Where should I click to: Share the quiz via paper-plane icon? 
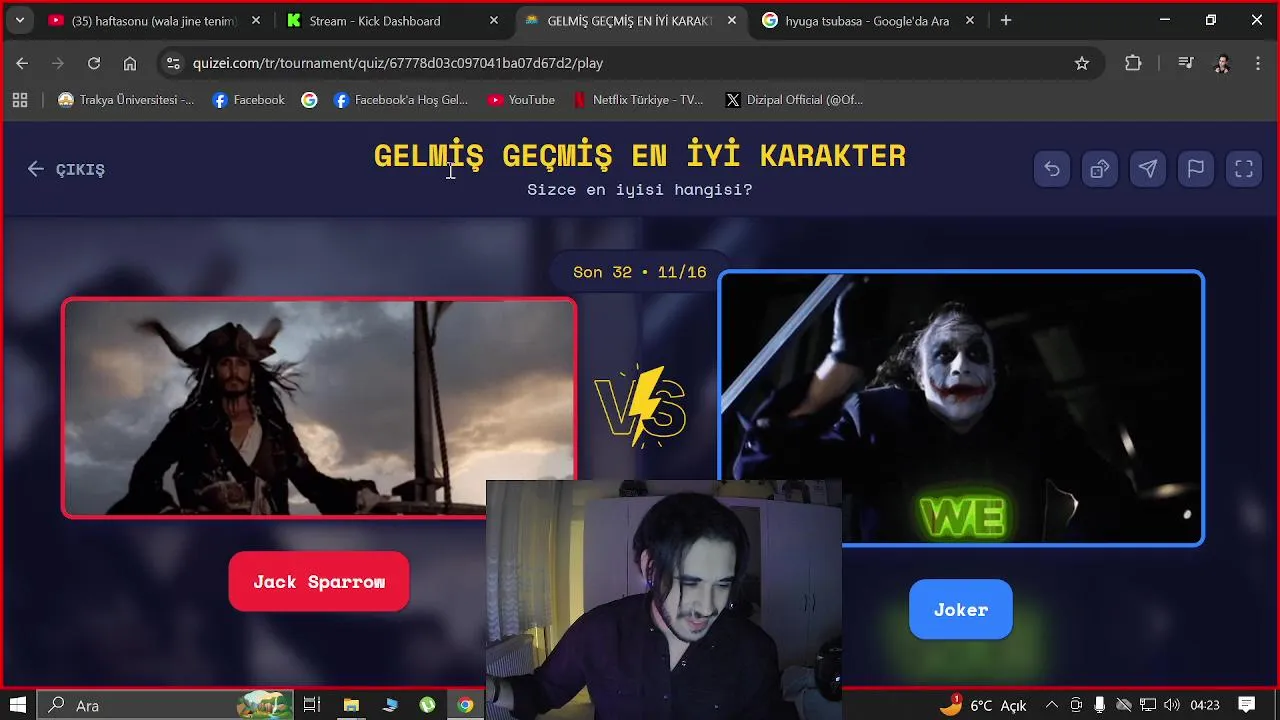[x=1148, y=169]
